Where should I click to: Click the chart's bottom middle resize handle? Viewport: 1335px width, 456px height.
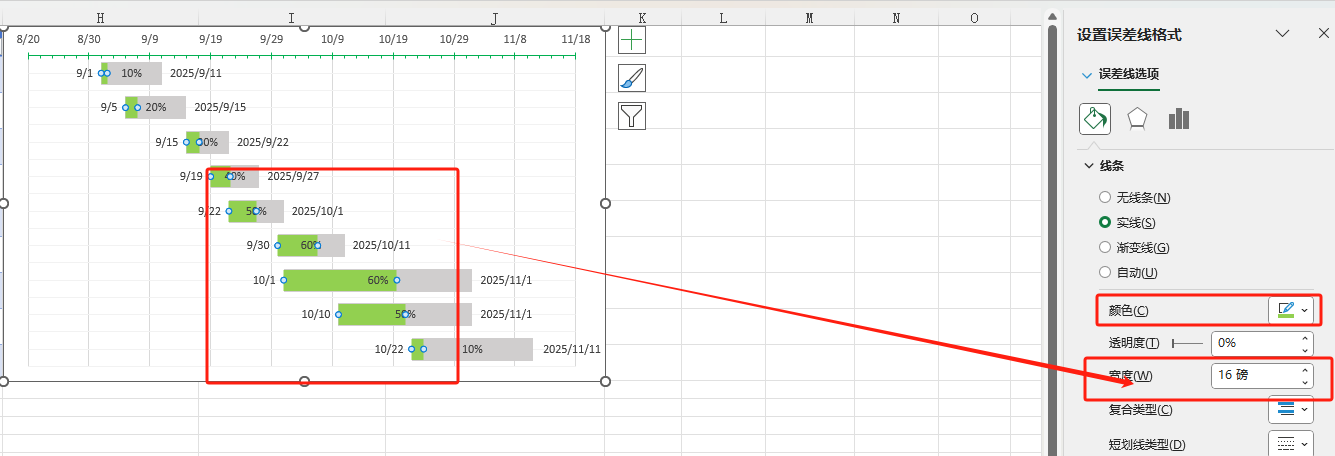pos(305,381)
